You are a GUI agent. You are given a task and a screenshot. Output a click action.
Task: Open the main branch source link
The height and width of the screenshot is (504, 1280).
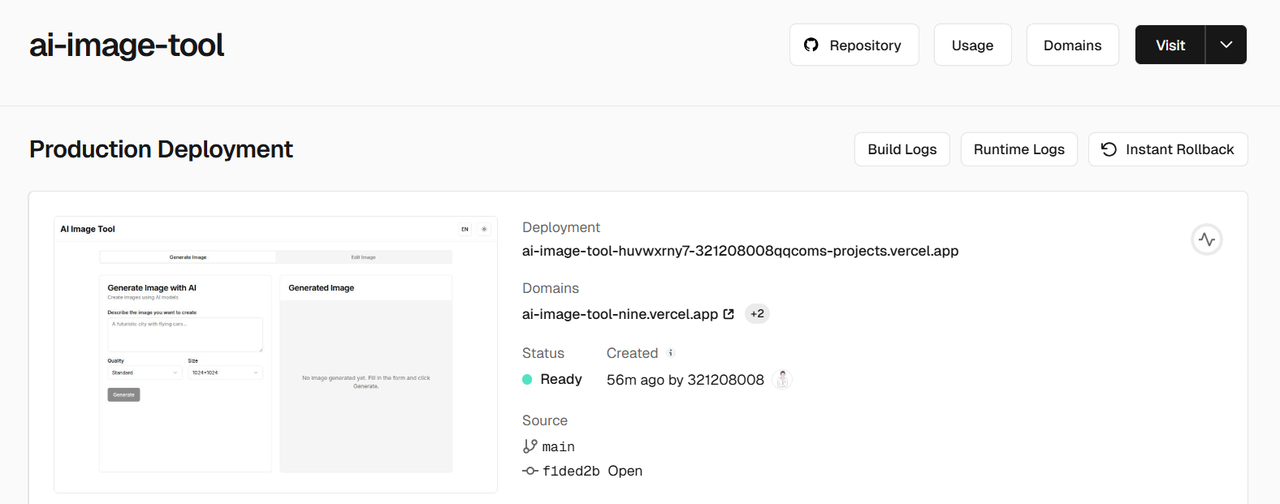coord(558,447)
